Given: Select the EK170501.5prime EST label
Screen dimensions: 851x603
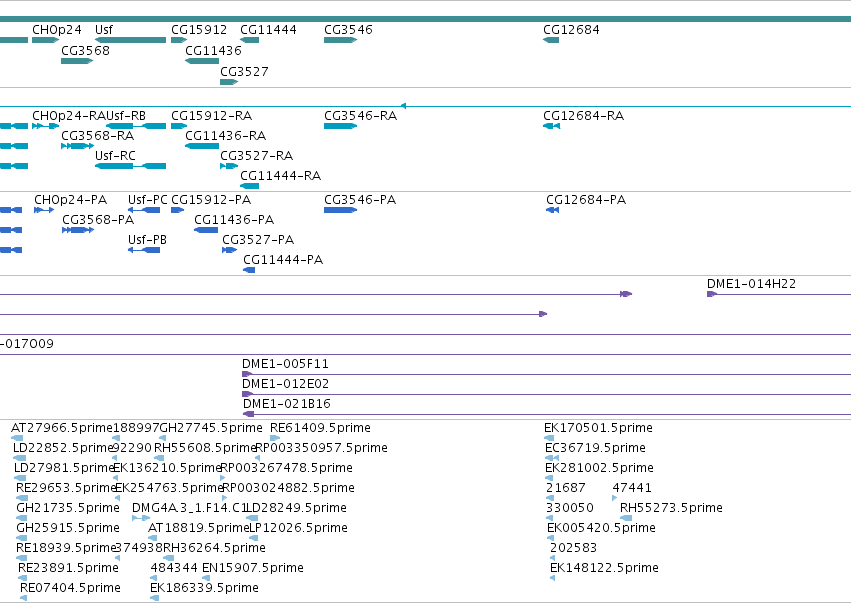Looking at the screenshot, I should coord(598,428).
